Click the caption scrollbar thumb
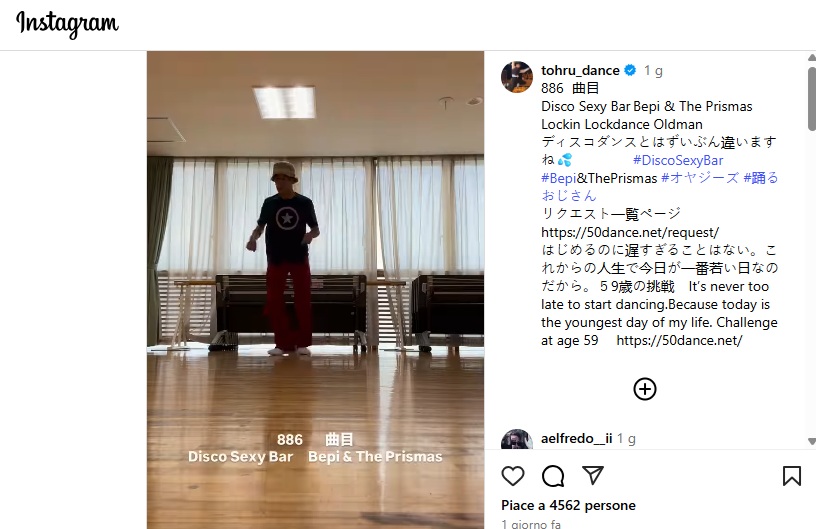 811,98
